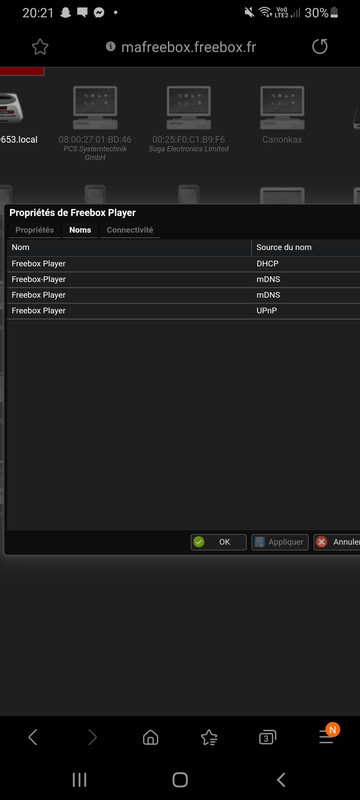360x800 pixels.
Task: Open the mafreebox.freebox.fr address field
Action: [188, 47]
